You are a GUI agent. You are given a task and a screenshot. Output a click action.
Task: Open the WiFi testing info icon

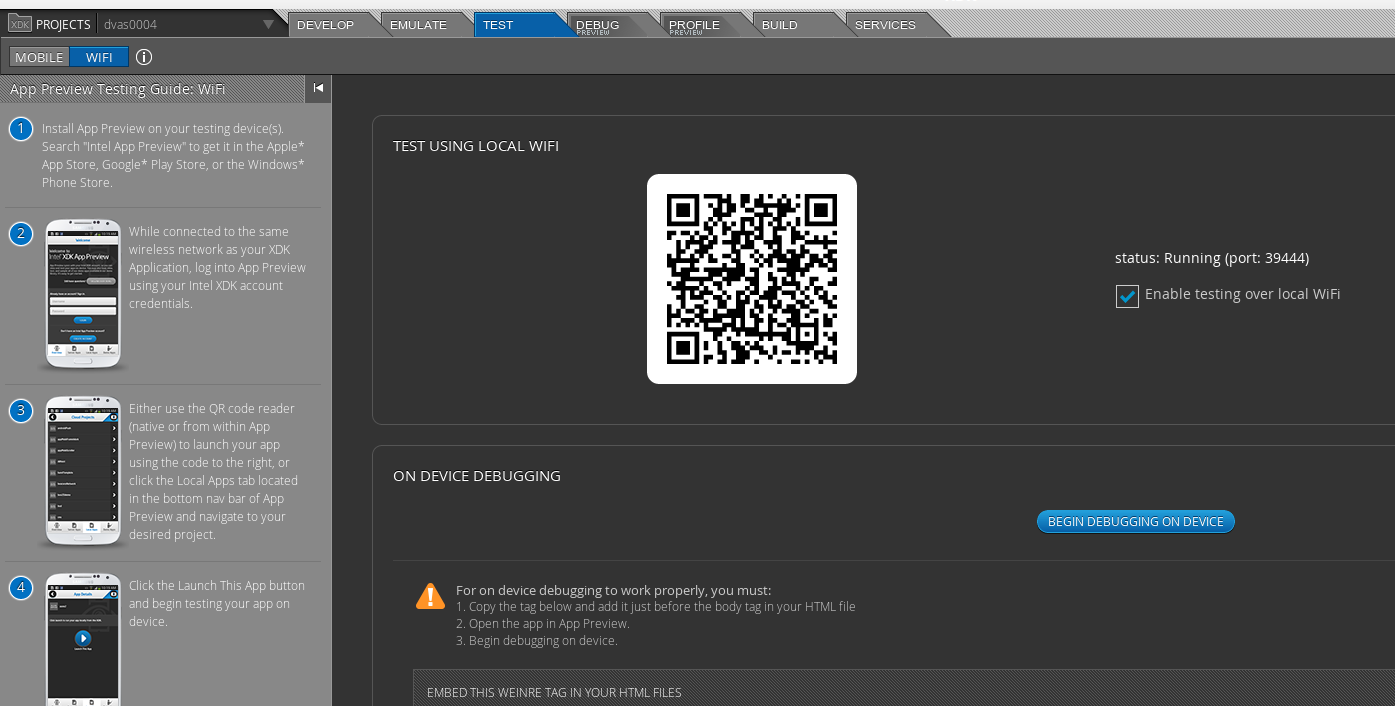[x=144, y=57]
